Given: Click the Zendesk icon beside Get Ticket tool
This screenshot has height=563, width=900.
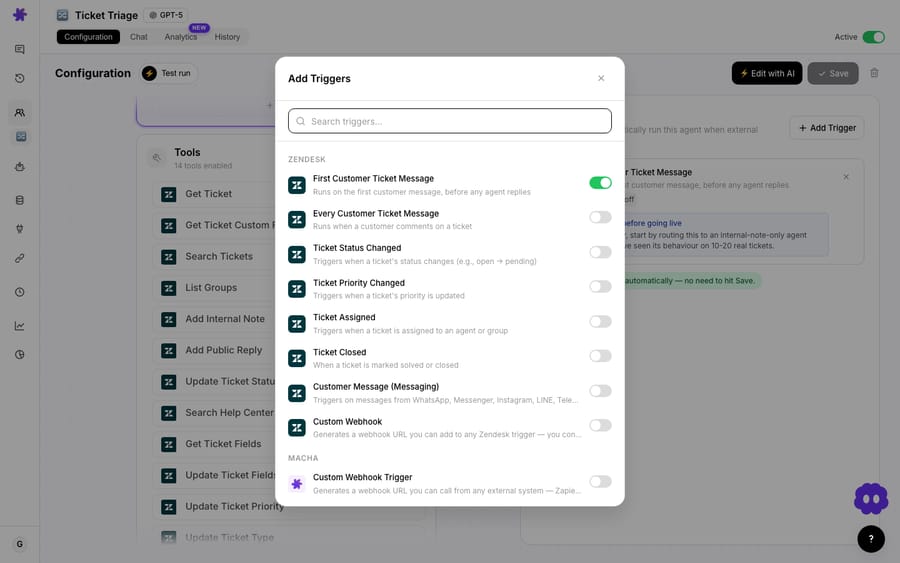Looking at the screenshot, I should [169, 194].
